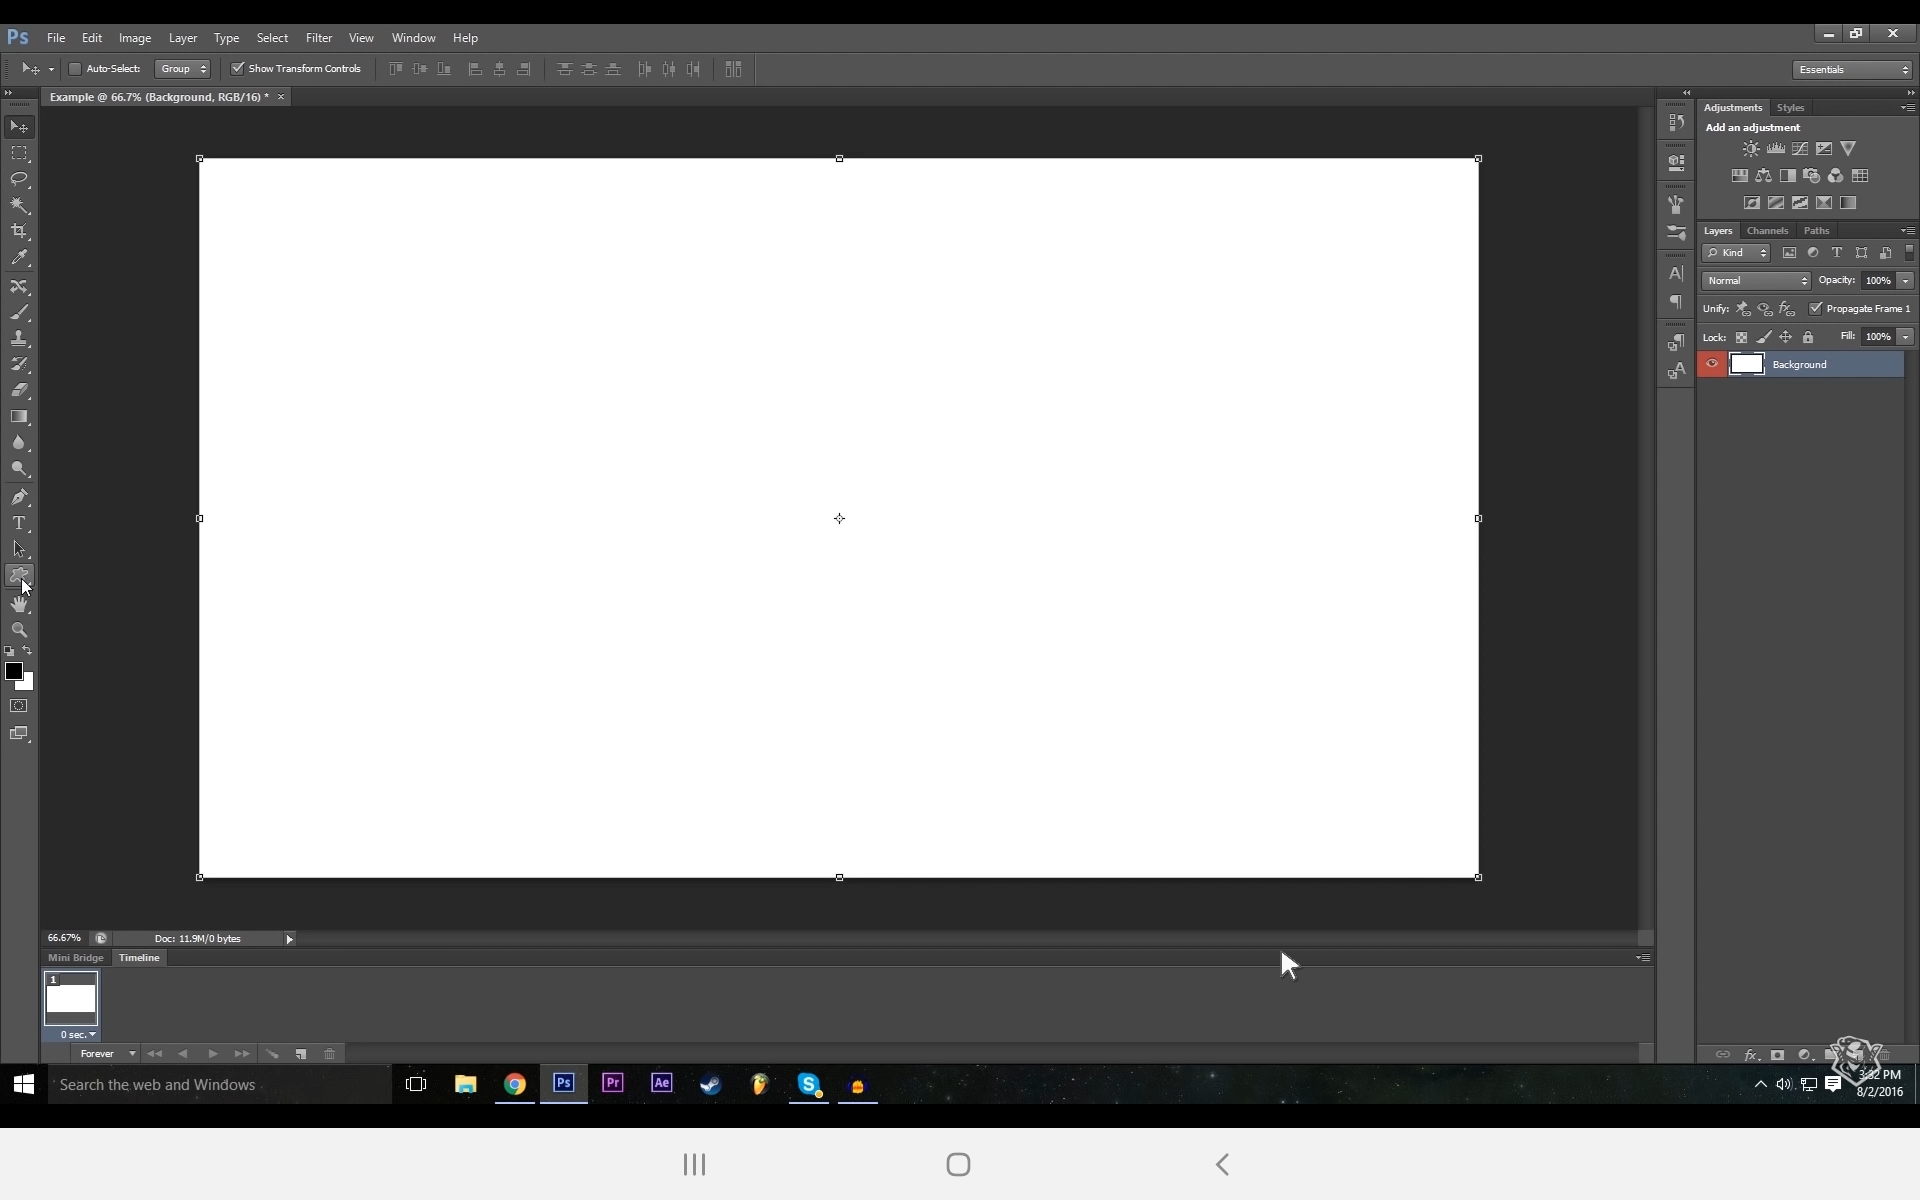Click the background color swatch
Viewport: 1920px width, 1200px height.
(28, 685)
